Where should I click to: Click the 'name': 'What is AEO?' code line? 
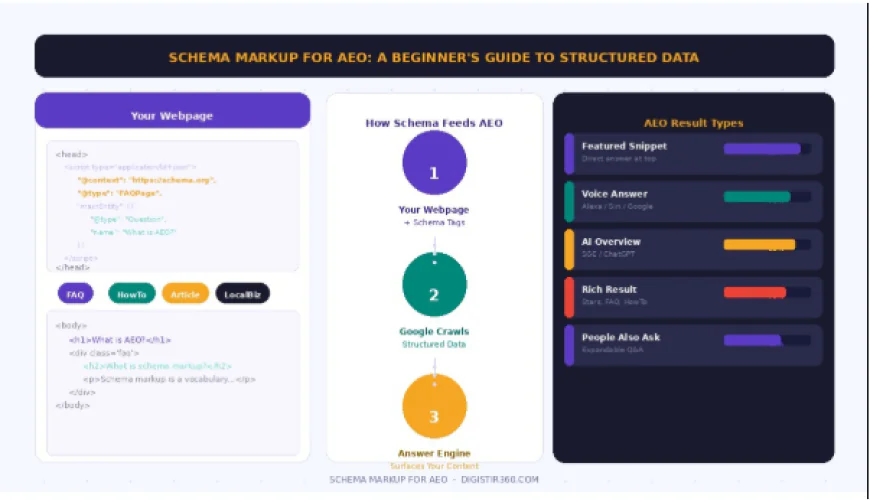(x=133, y=232)
